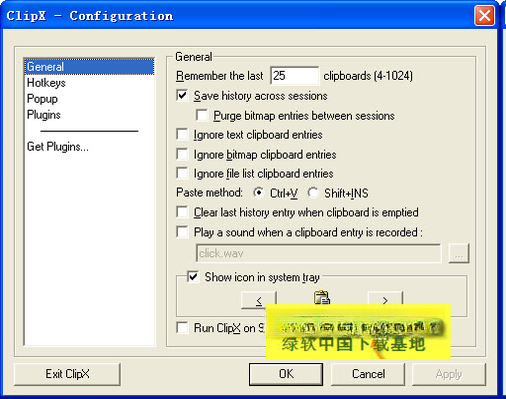Screen dimensions: 506x399
Task: Click the previous tray icon arrow button
Action: [259, 300]
